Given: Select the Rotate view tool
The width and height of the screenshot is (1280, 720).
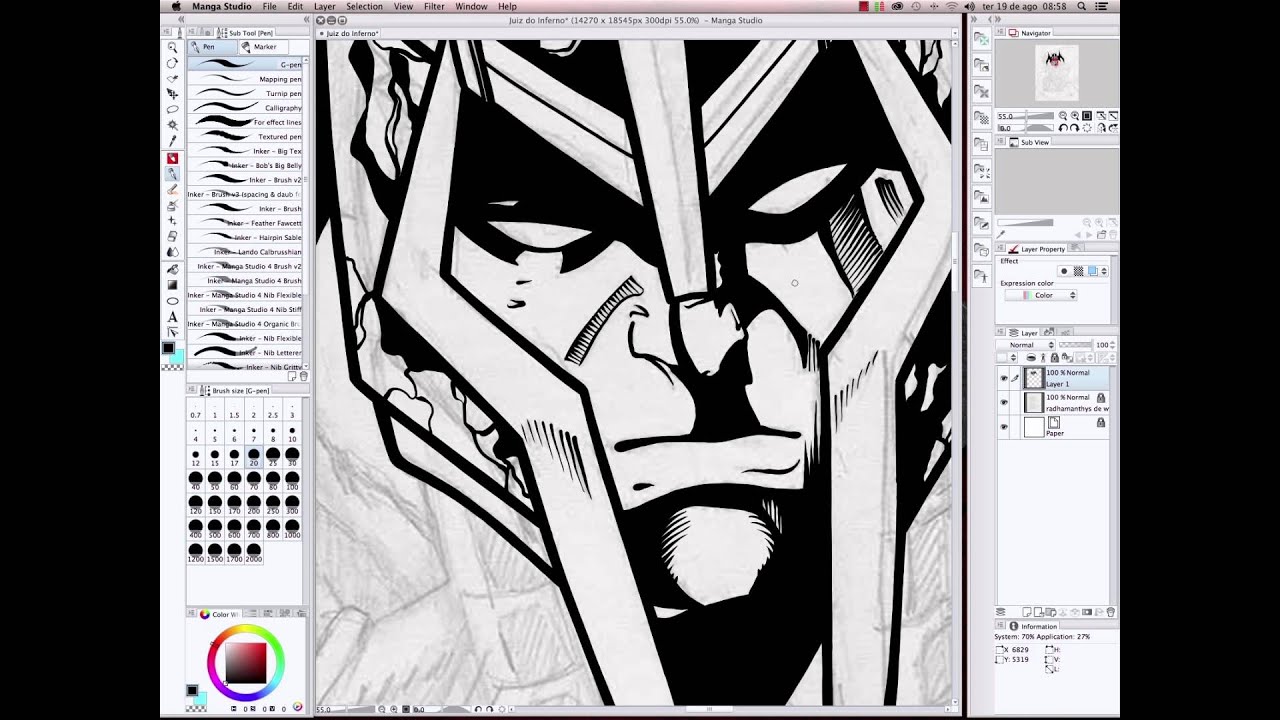Looking at the screenshot, I should coord(173,62).
